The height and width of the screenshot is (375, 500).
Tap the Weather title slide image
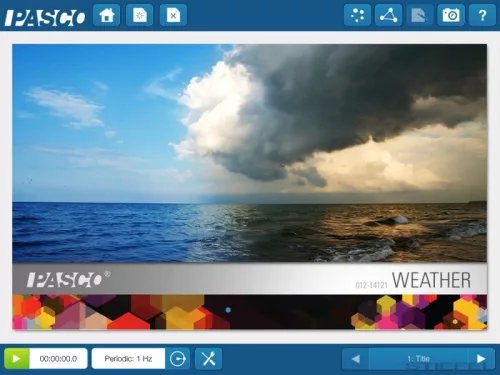pos(250,187)
